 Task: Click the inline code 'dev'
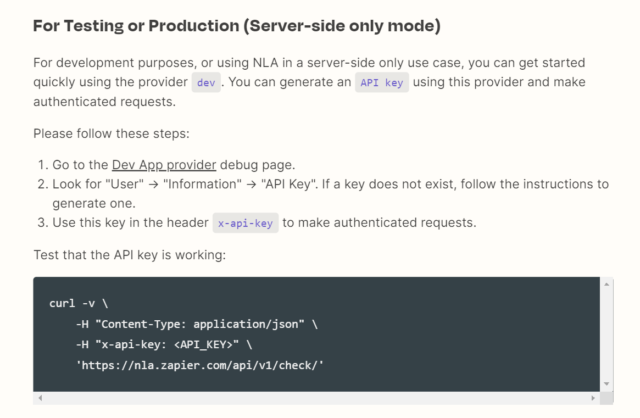point(206,82)
